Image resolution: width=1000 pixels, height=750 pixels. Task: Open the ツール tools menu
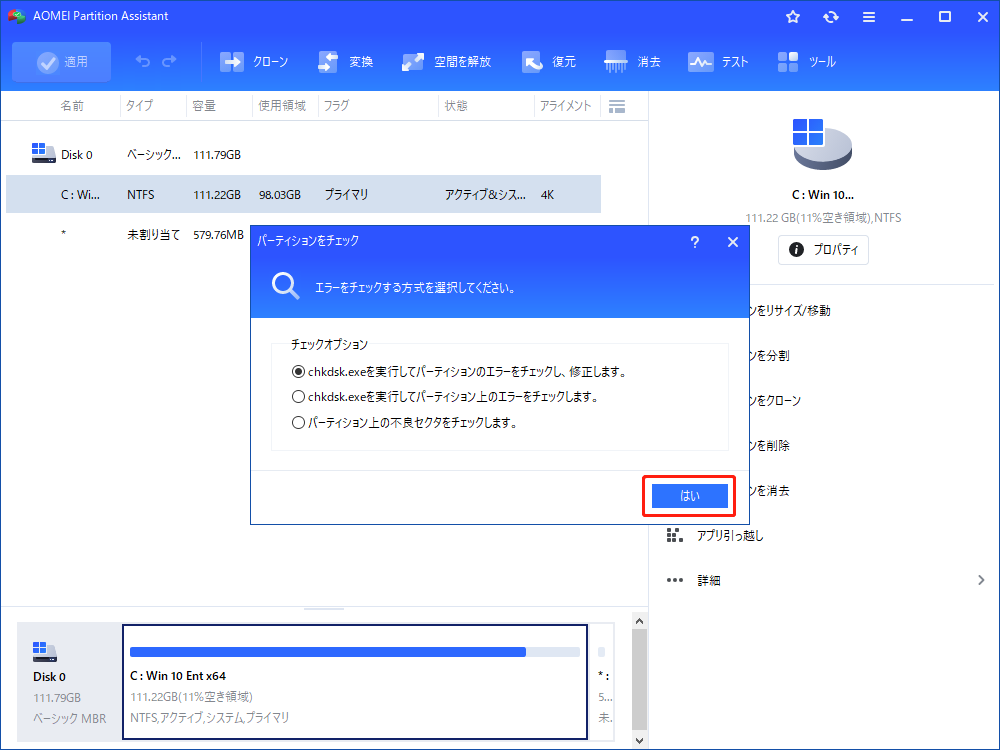[807, 62]
